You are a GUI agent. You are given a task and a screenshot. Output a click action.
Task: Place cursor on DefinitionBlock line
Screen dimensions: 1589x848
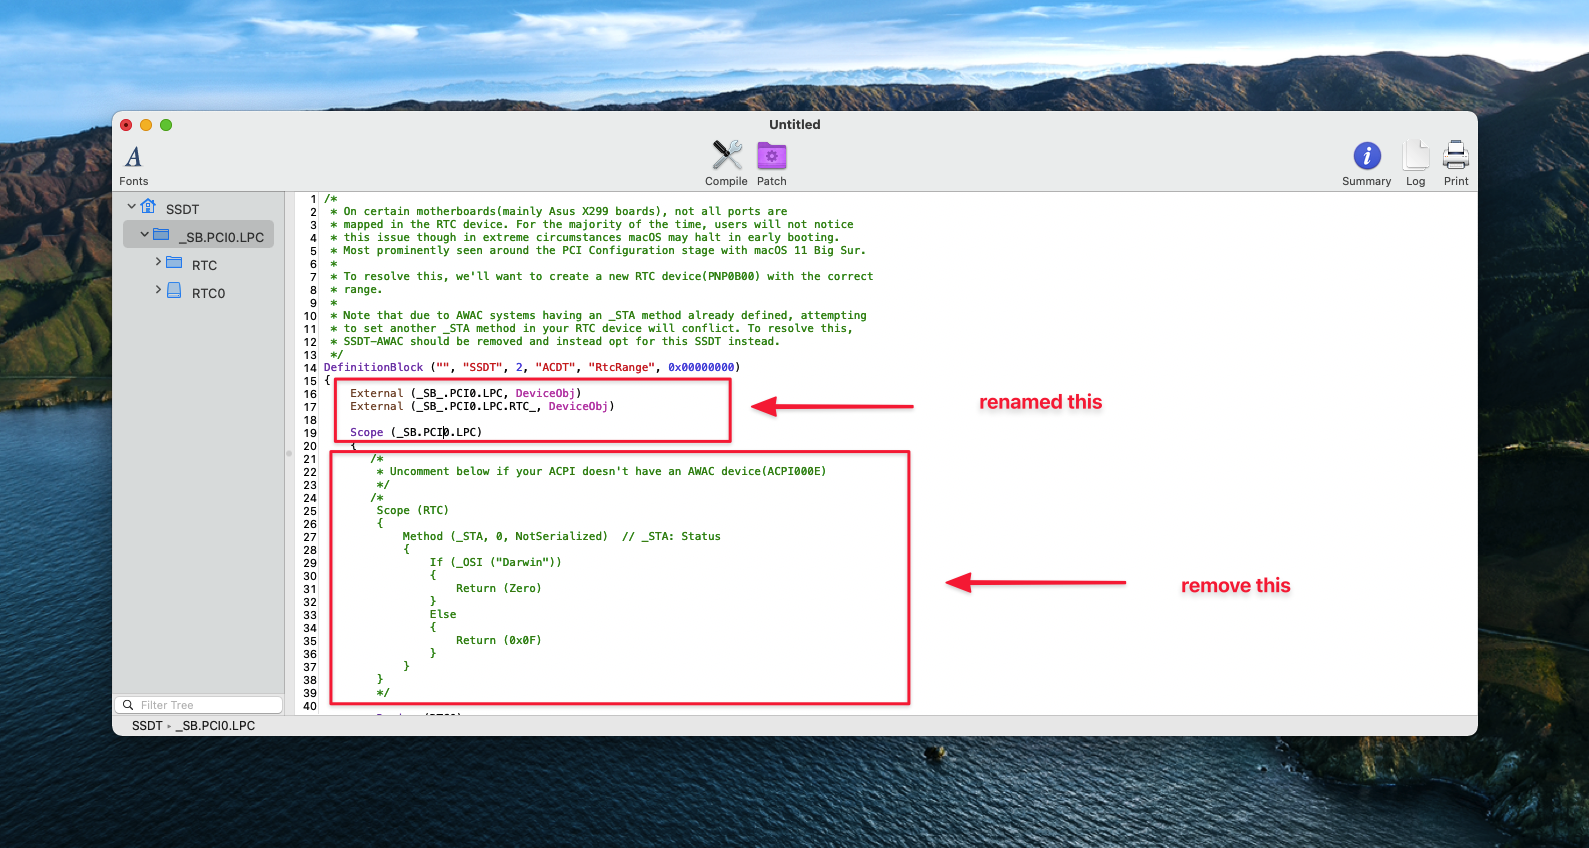point(530,368)
